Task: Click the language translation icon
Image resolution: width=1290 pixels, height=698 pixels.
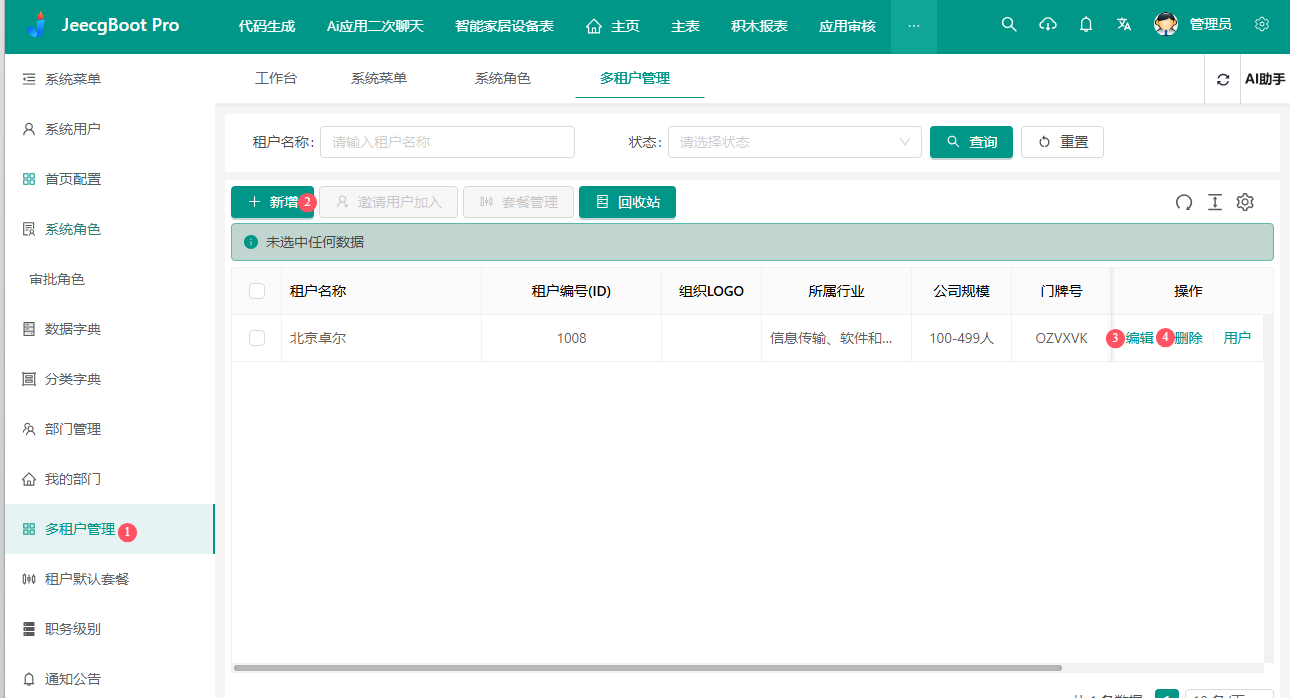Action: coord(1124,24)
